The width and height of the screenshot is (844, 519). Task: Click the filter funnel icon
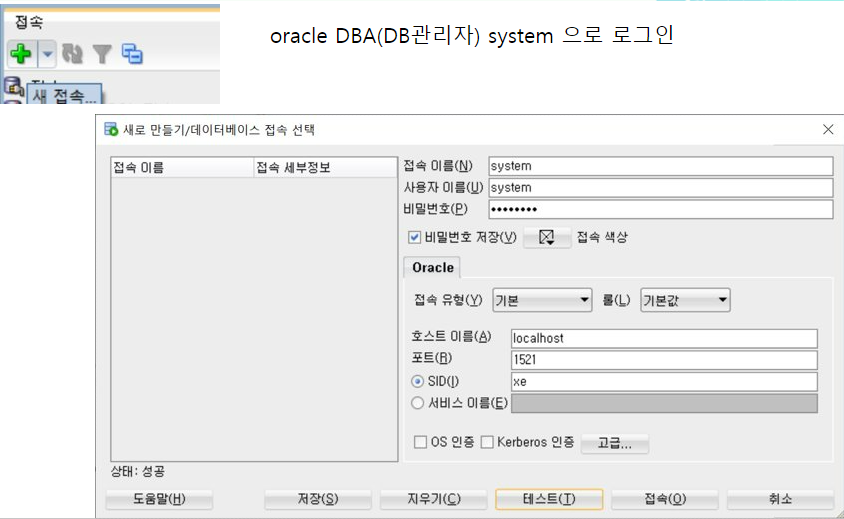point(102,54)
